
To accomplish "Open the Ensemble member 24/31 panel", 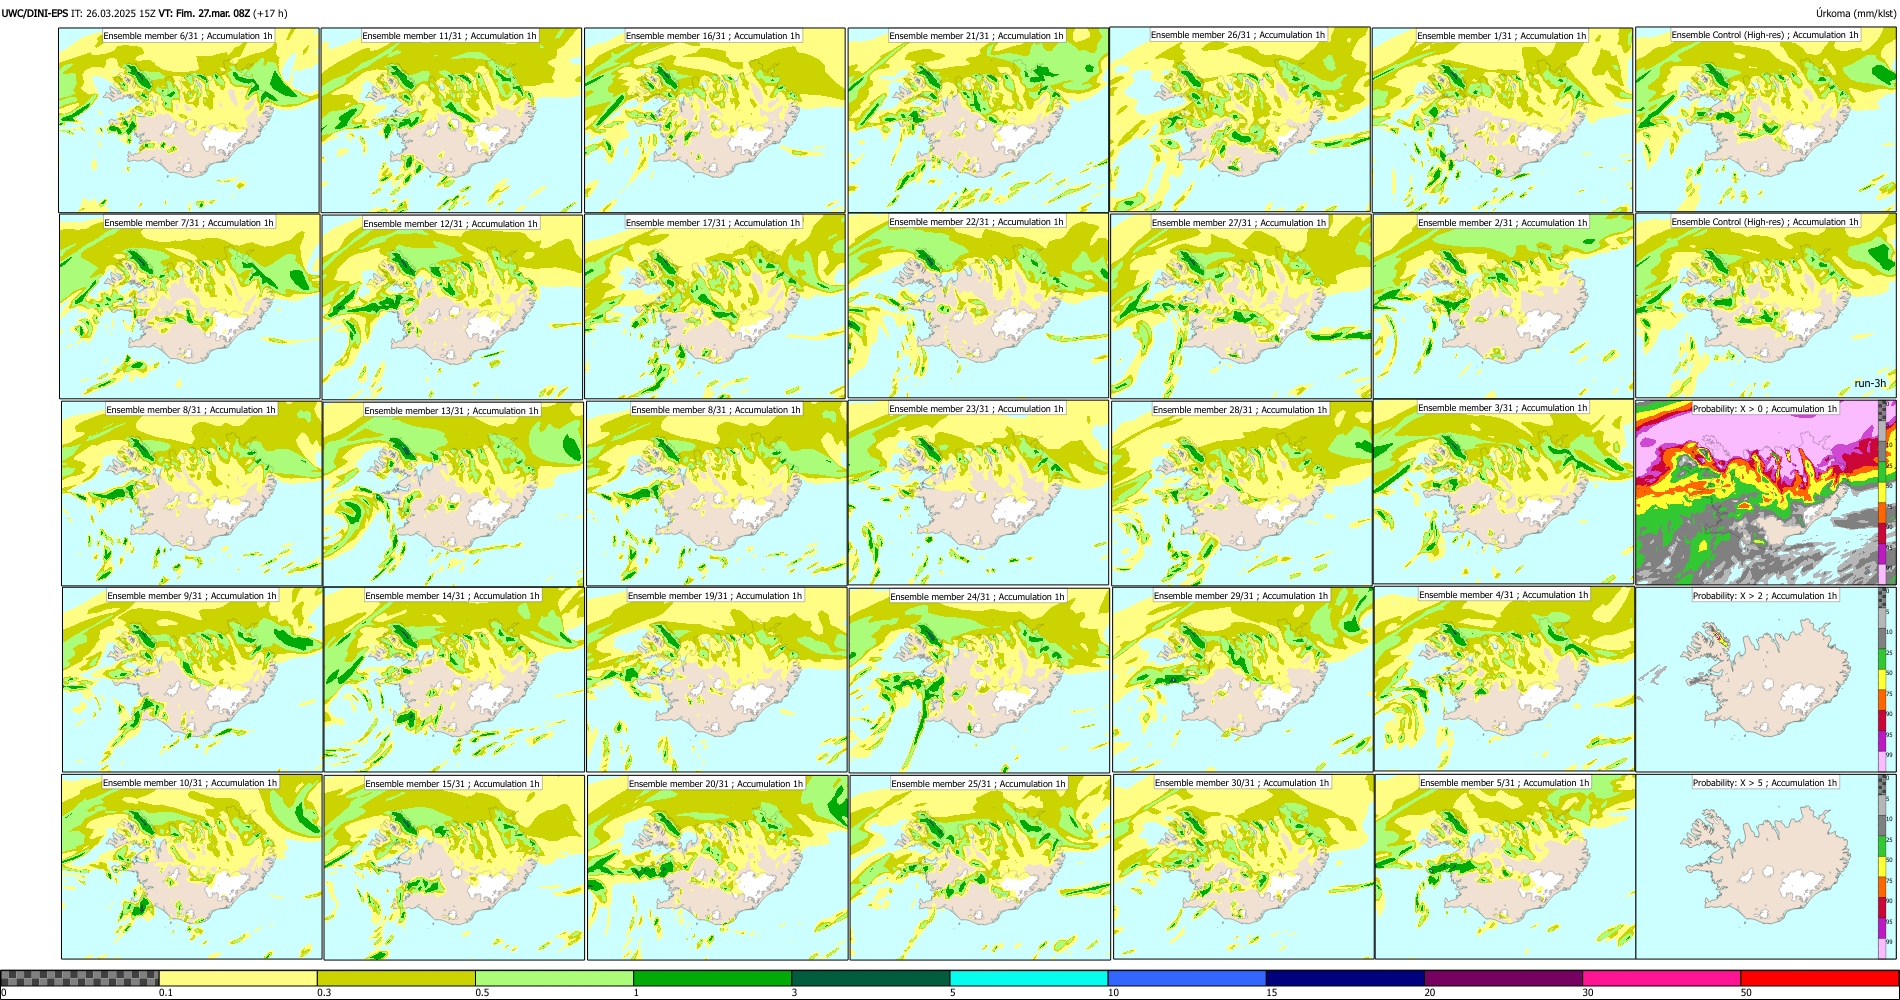I will [979, 680].
